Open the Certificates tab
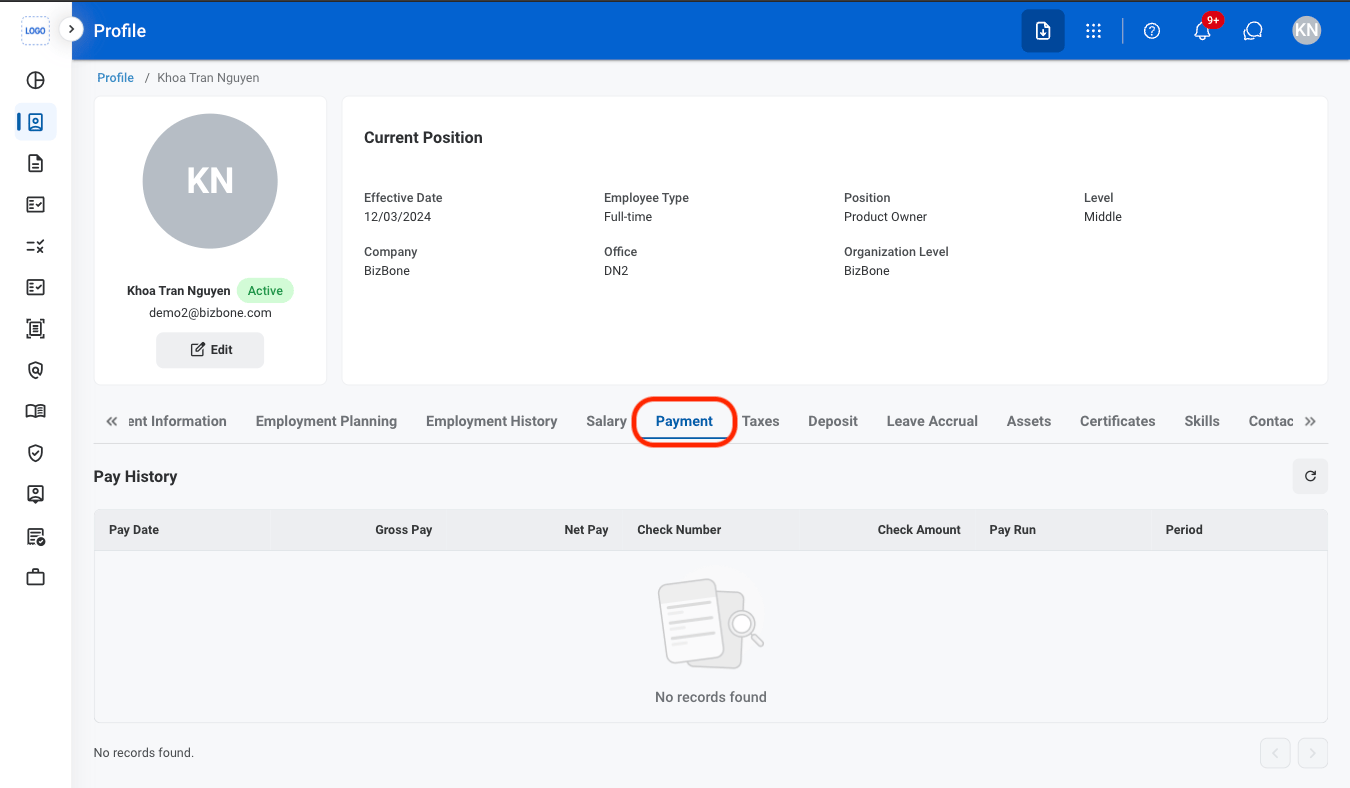Screen dimensions: 1350x788 [1118, 421]
